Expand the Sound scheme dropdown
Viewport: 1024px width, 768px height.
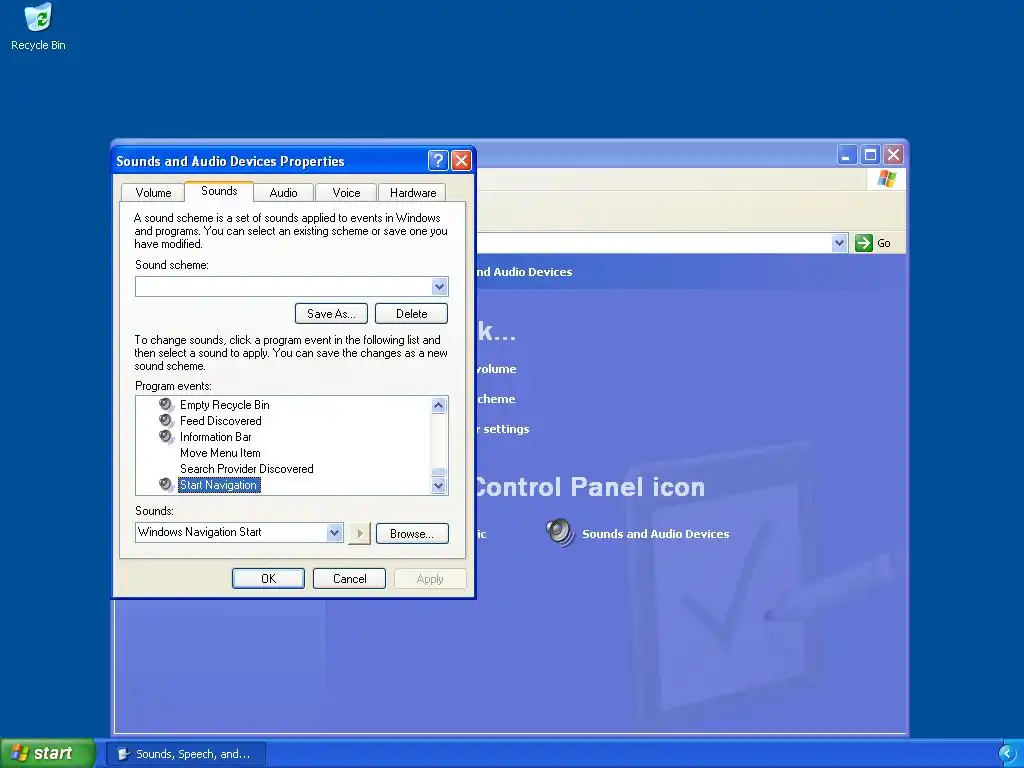[x=440, y=287]
